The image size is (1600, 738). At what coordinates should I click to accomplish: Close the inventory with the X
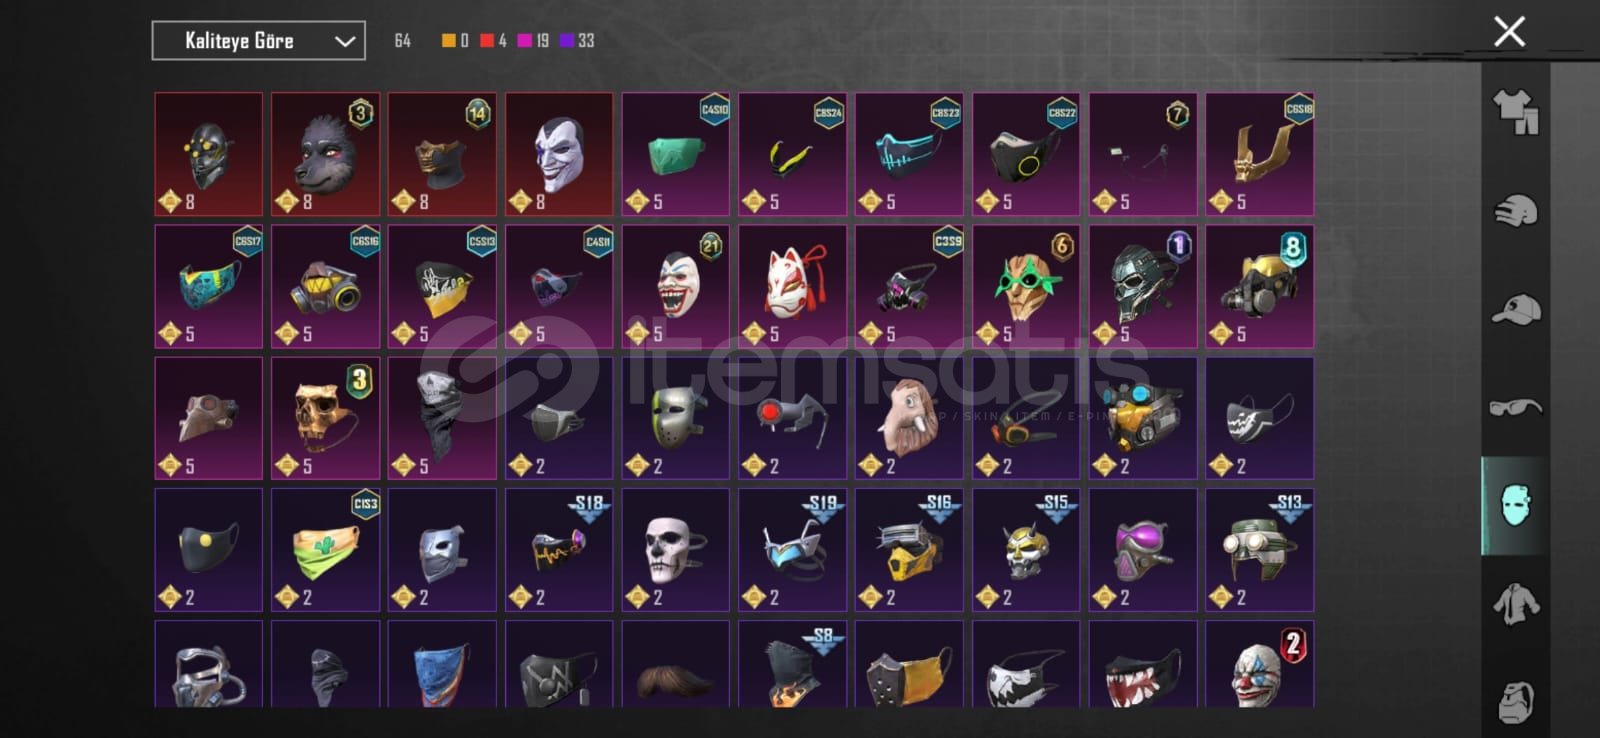[1509, 31]
